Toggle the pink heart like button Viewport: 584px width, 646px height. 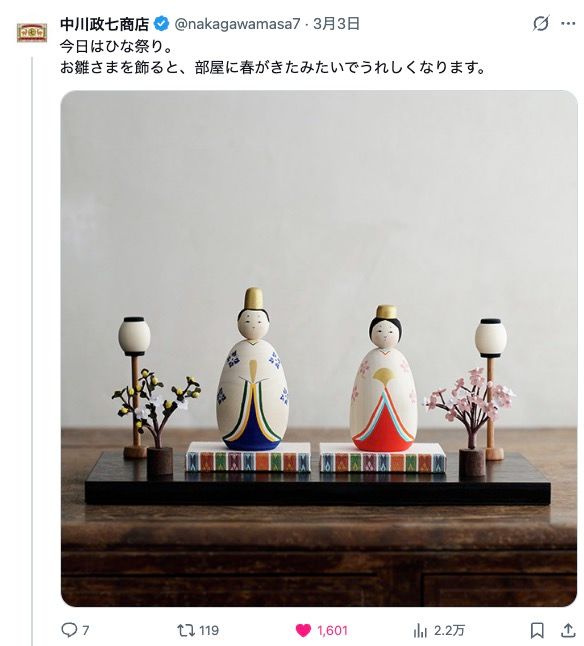coord(304,630)
